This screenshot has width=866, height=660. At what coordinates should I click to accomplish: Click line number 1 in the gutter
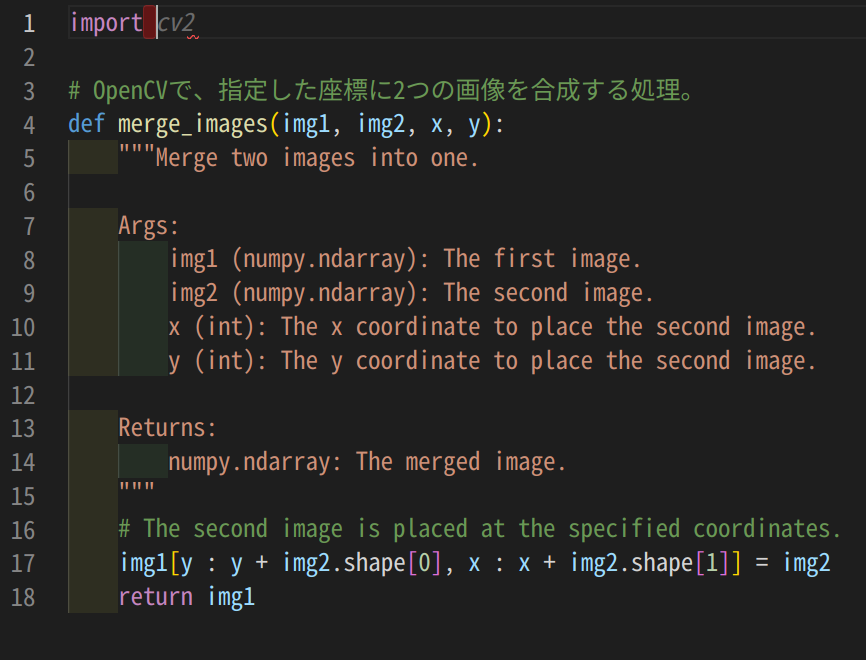(27, 22)
